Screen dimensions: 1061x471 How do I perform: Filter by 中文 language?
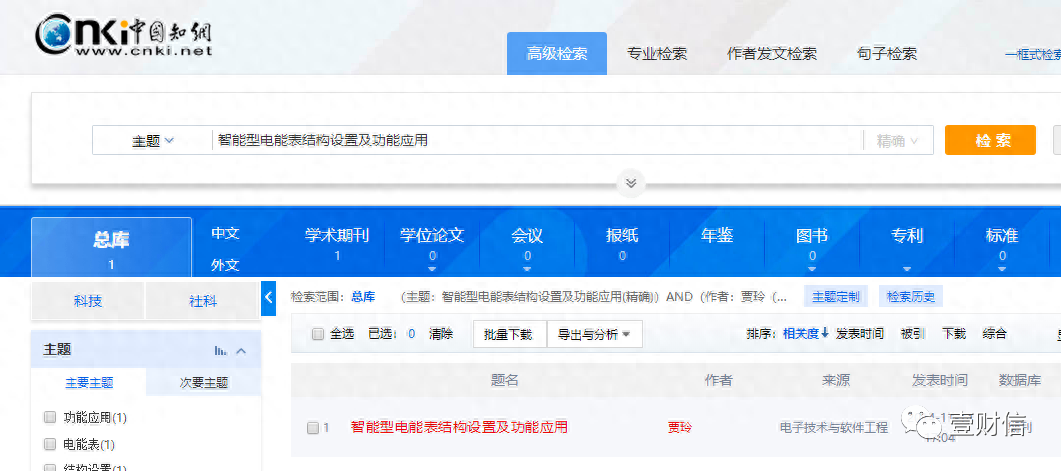click(225, 233)
